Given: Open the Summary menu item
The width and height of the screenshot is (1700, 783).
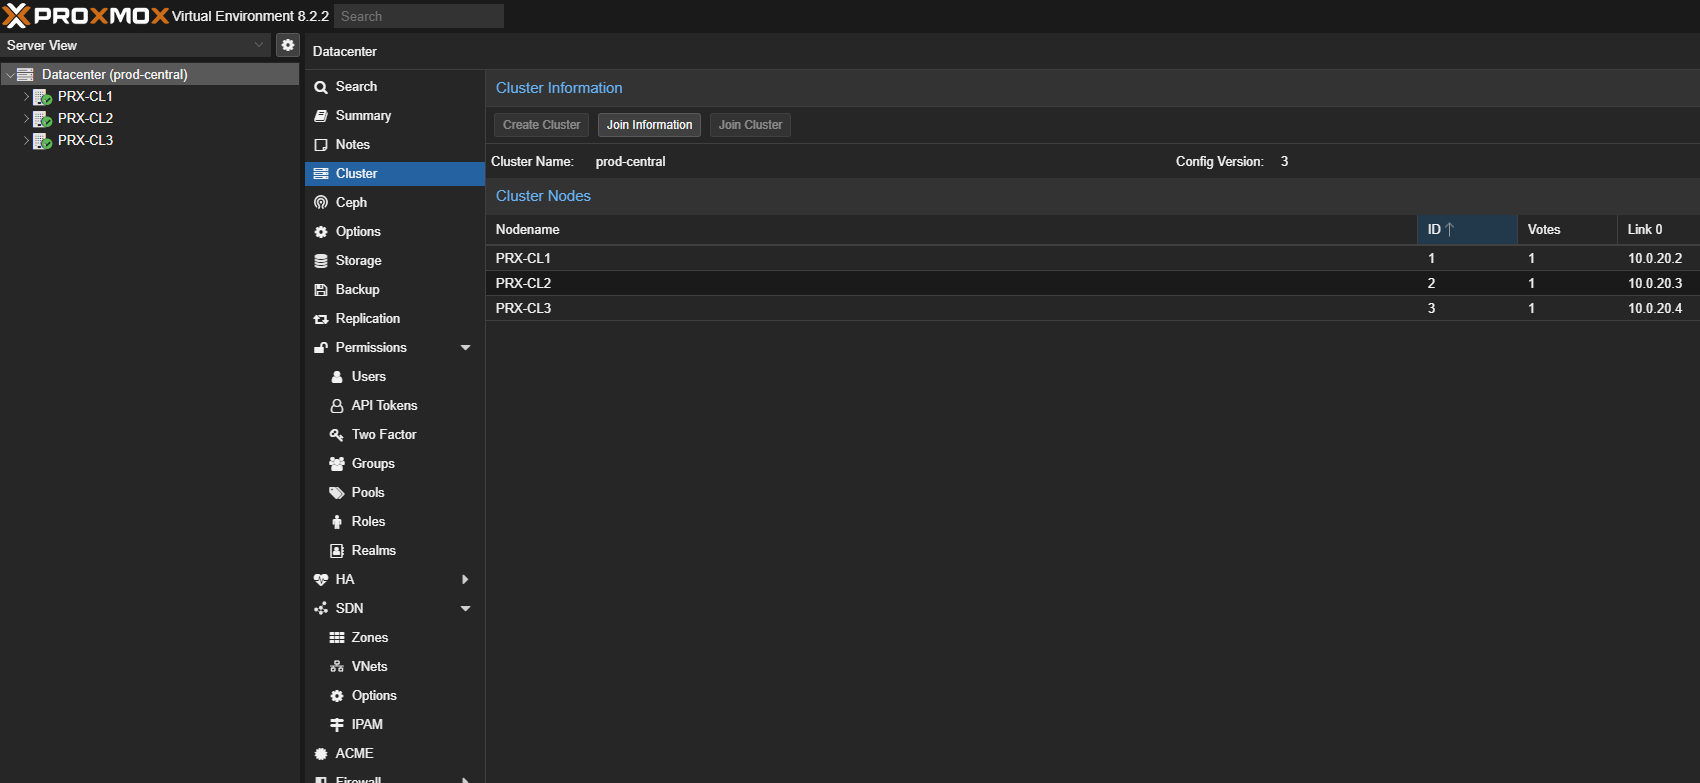Looking at the screenshot, I should pyautogui.click(x=395, y=116).
